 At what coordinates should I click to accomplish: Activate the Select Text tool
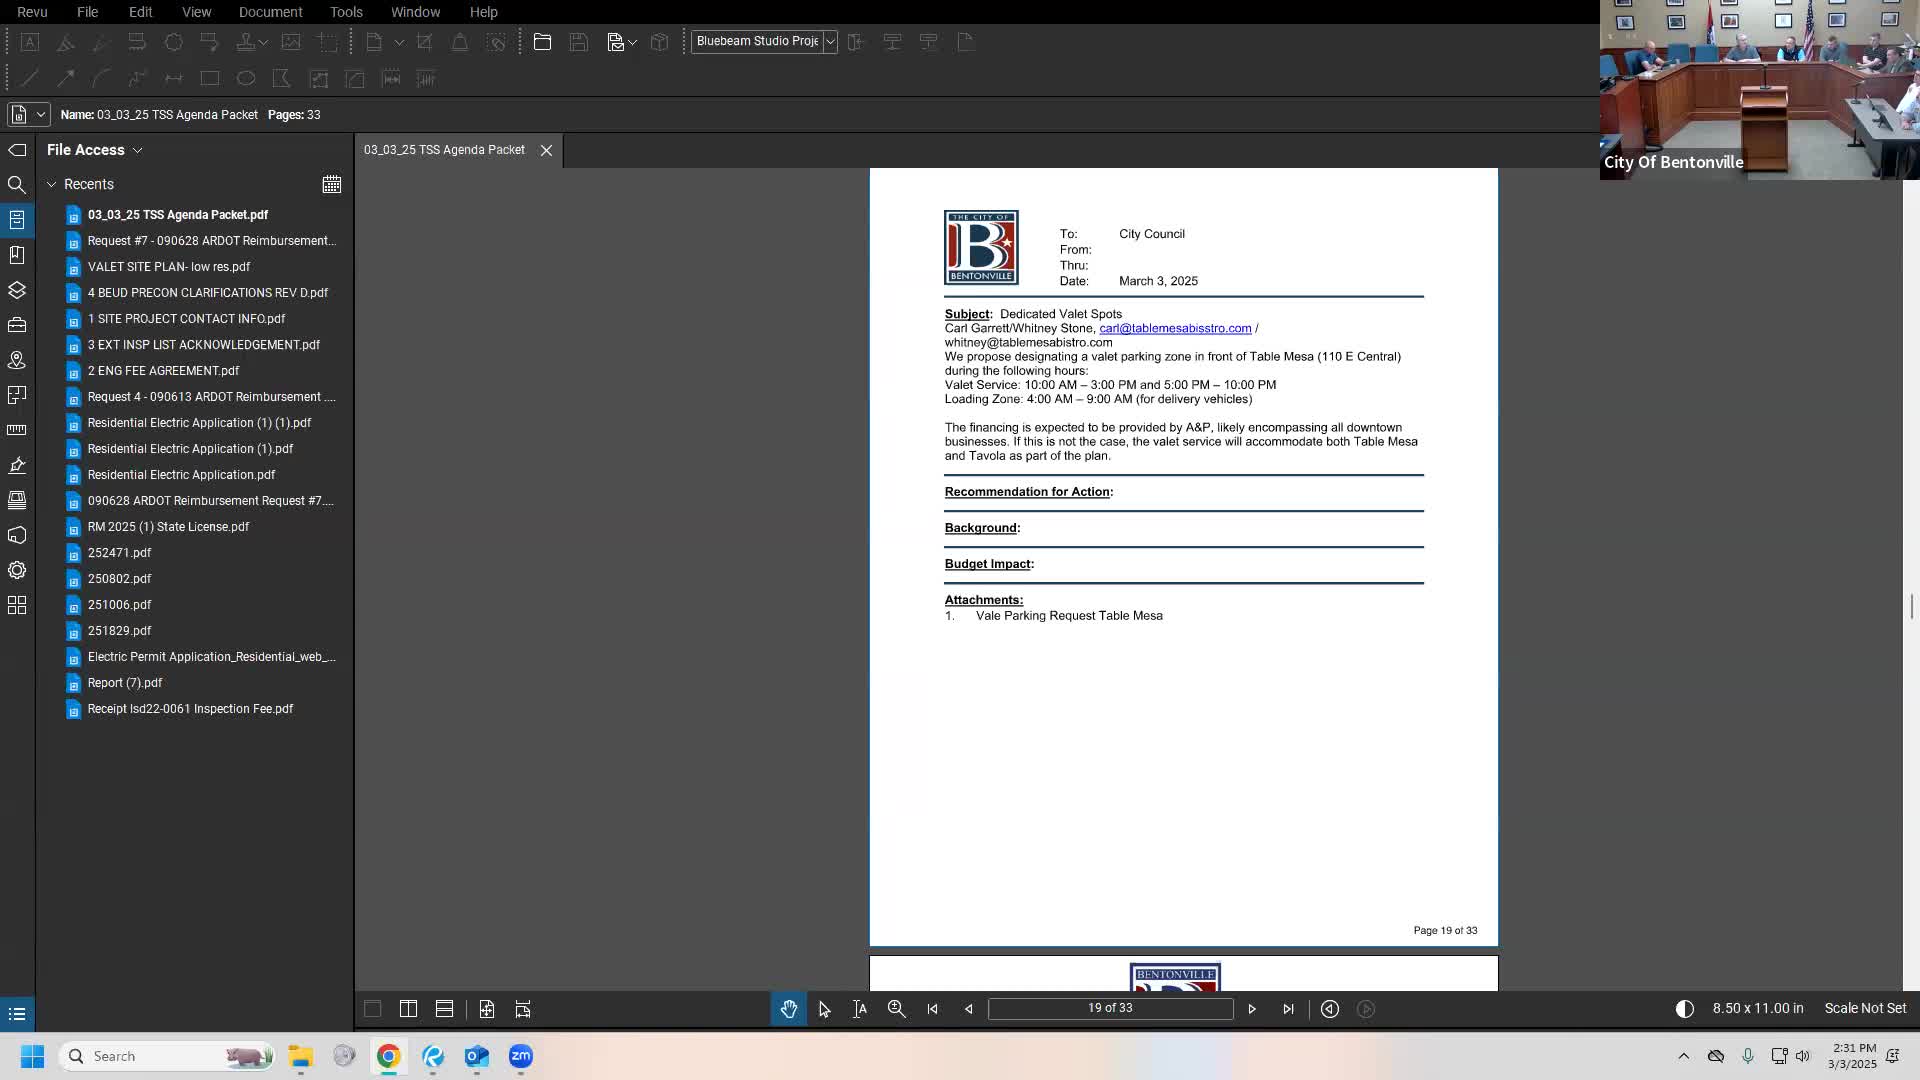tap(860, 1009)
